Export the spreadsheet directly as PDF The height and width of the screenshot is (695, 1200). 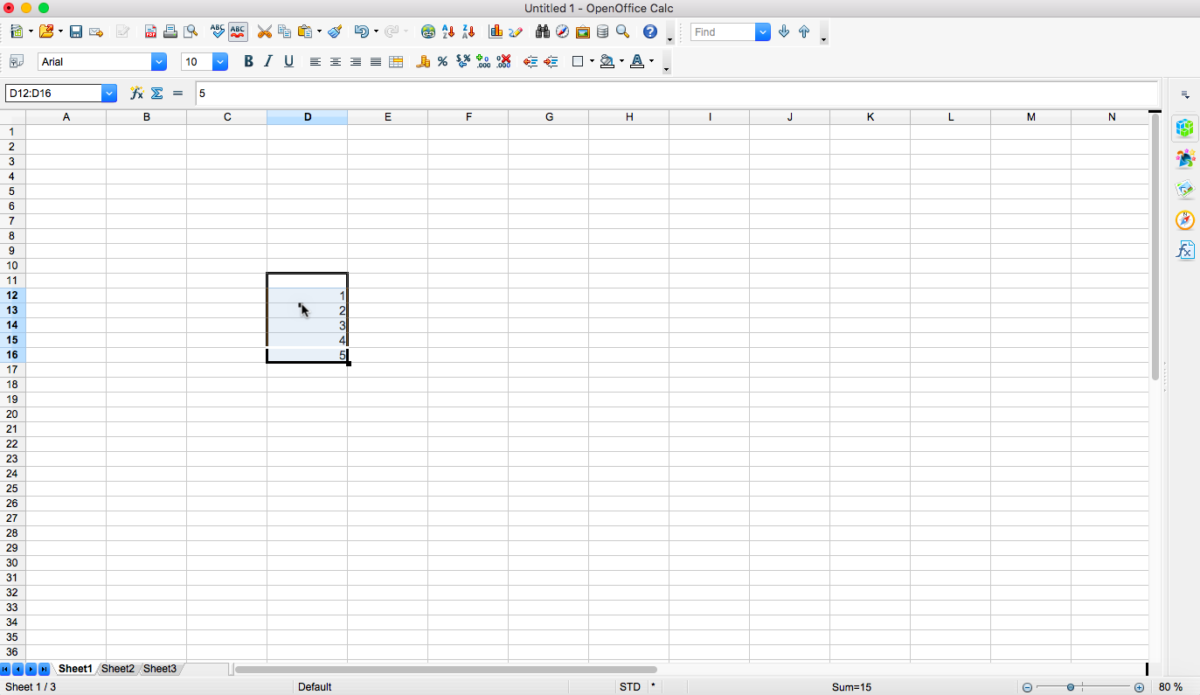coord(151,31)
